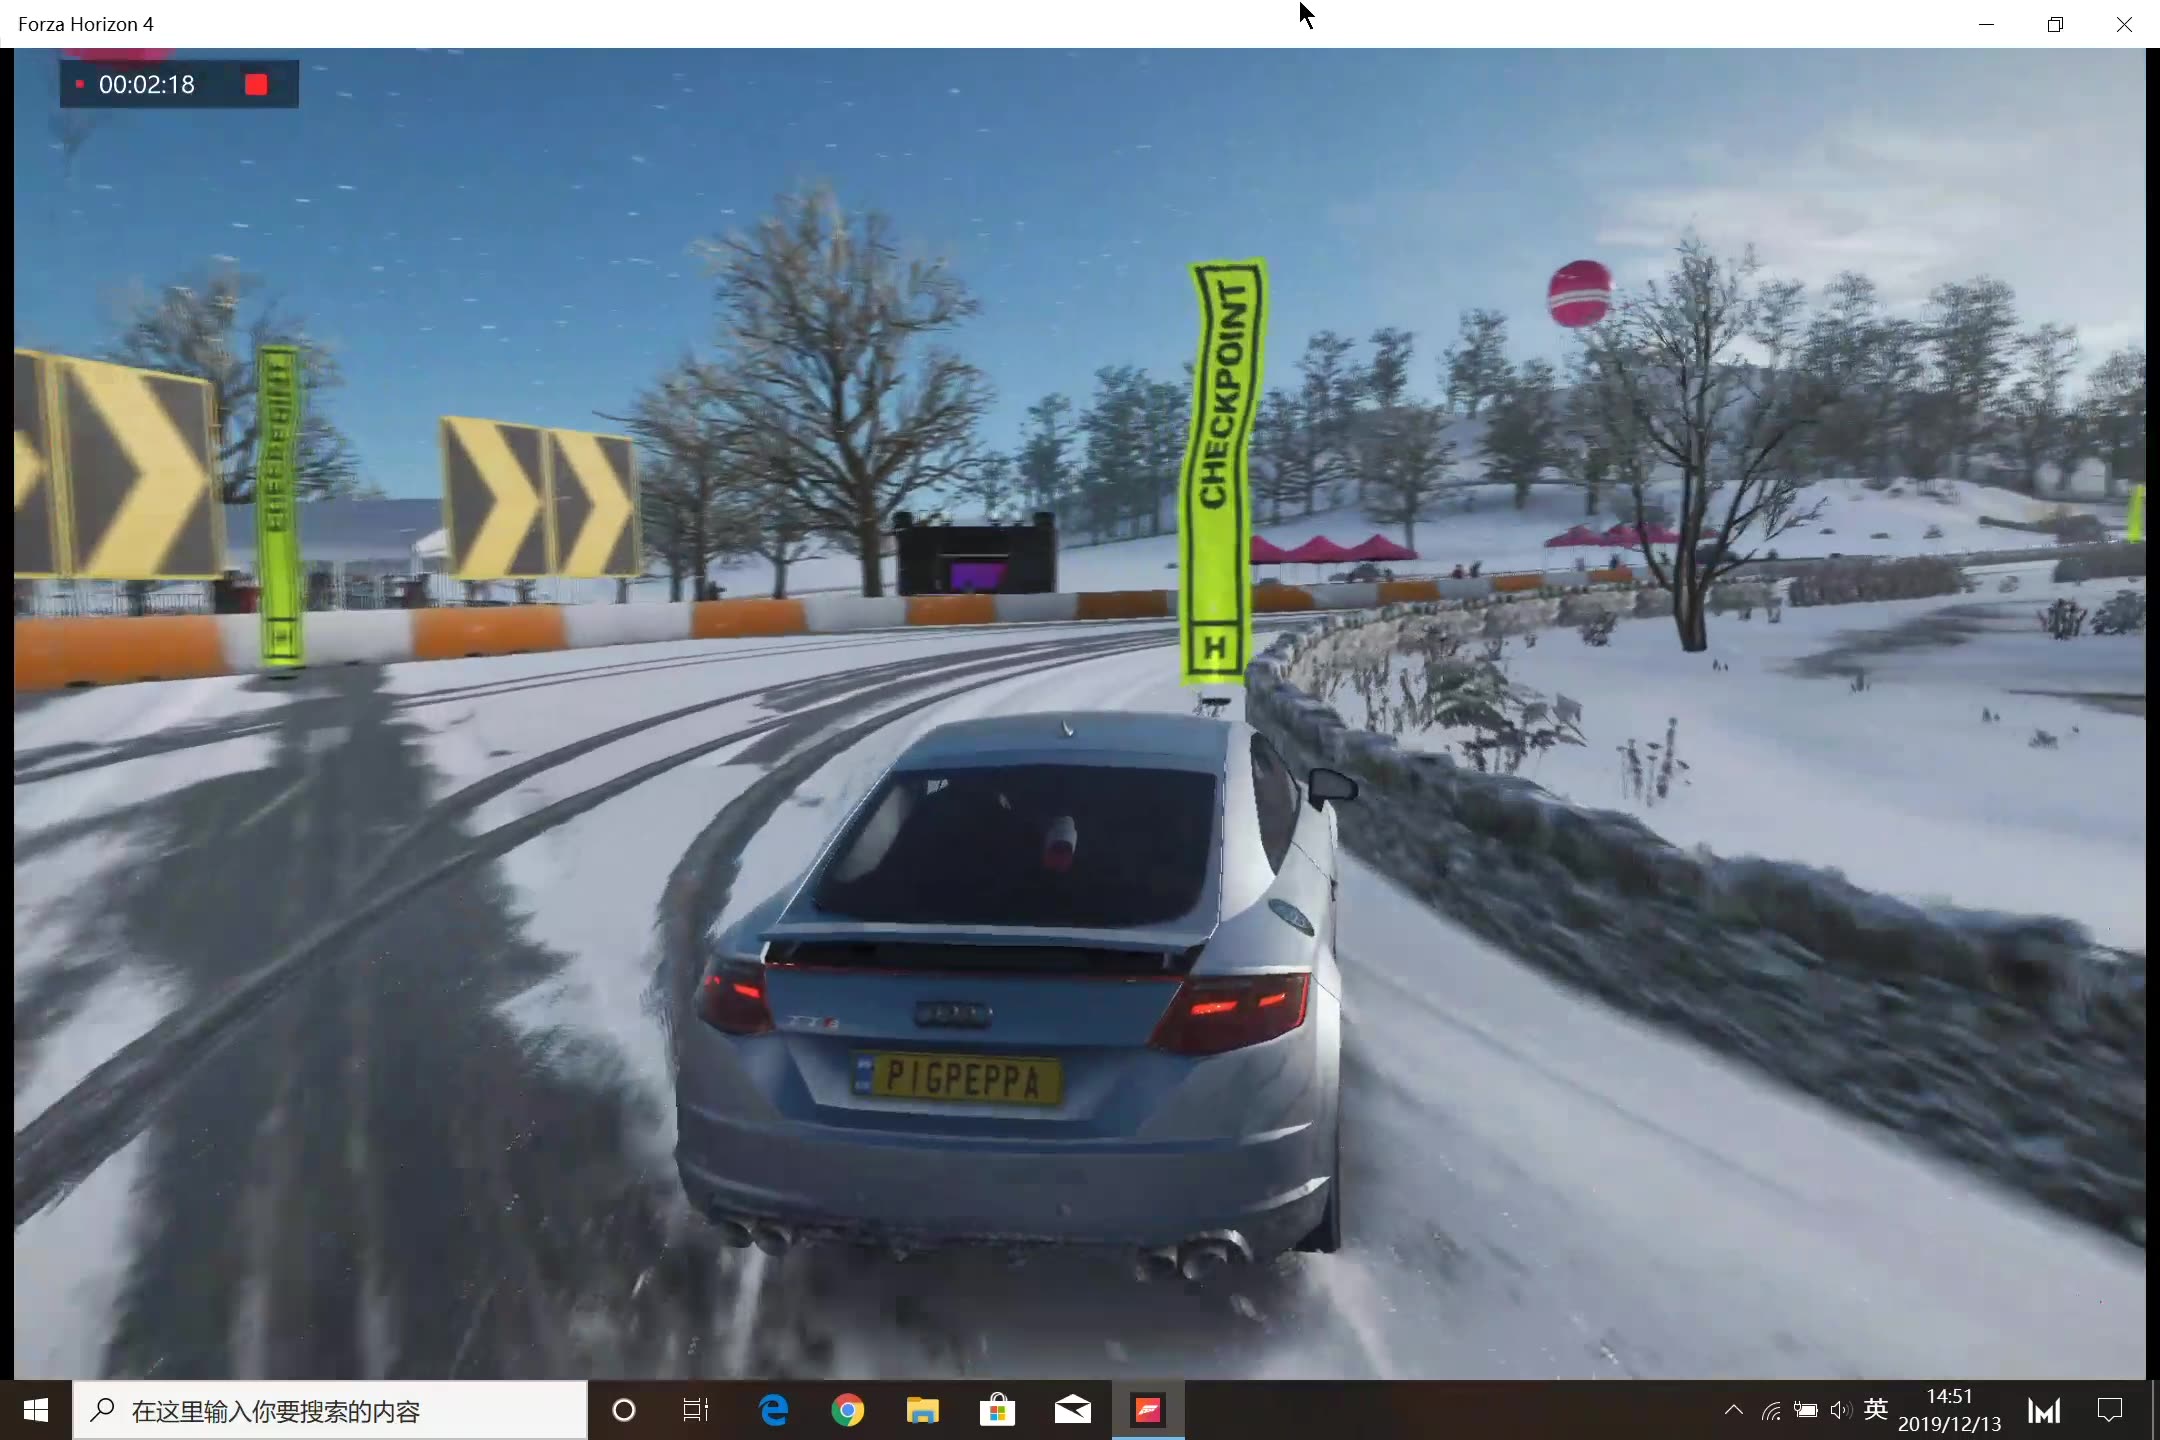Click the recording duration timer 00:02:18

[x=146, y=82]
